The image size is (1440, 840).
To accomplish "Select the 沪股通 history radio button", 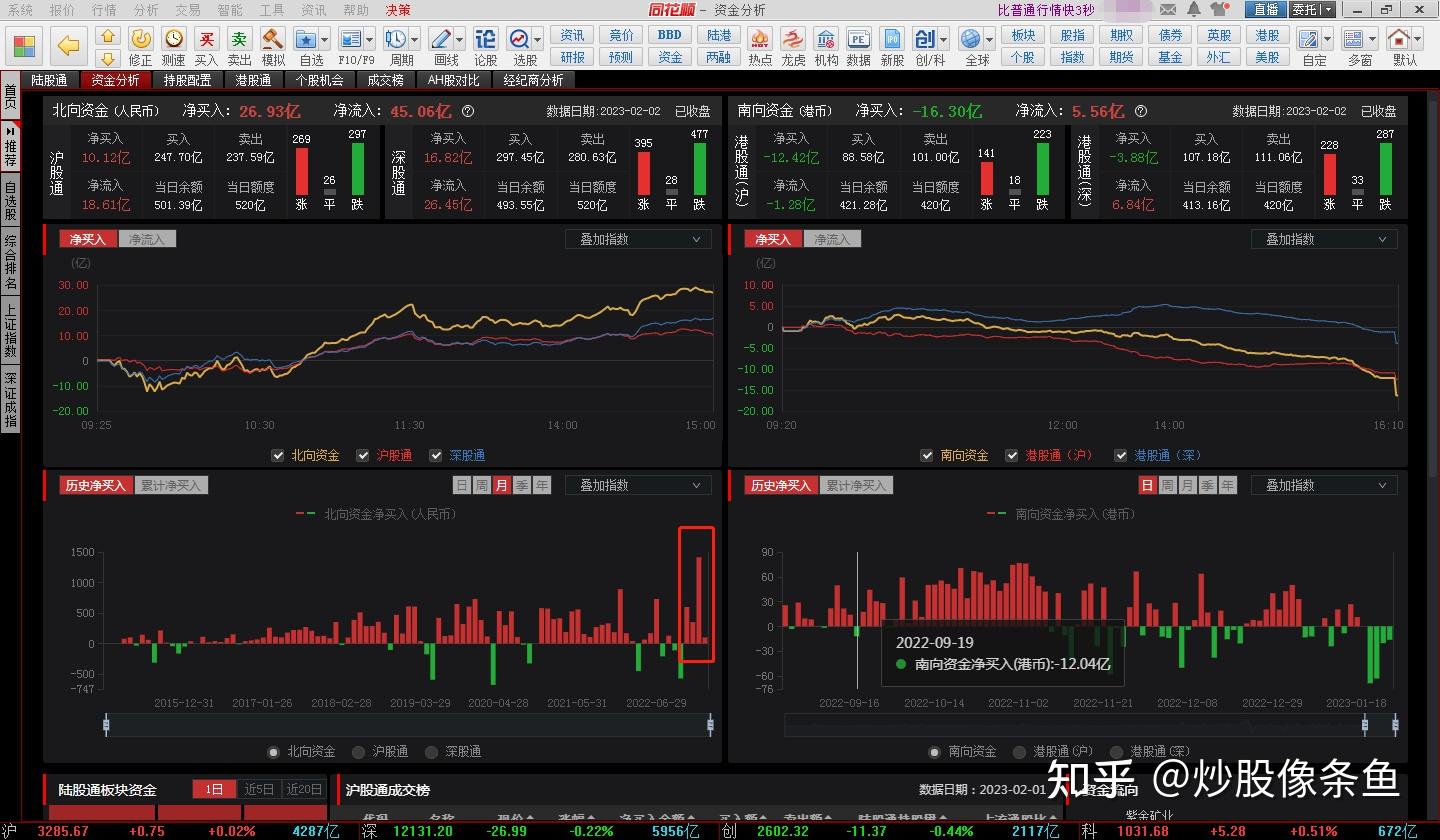I will pos(357,751).
